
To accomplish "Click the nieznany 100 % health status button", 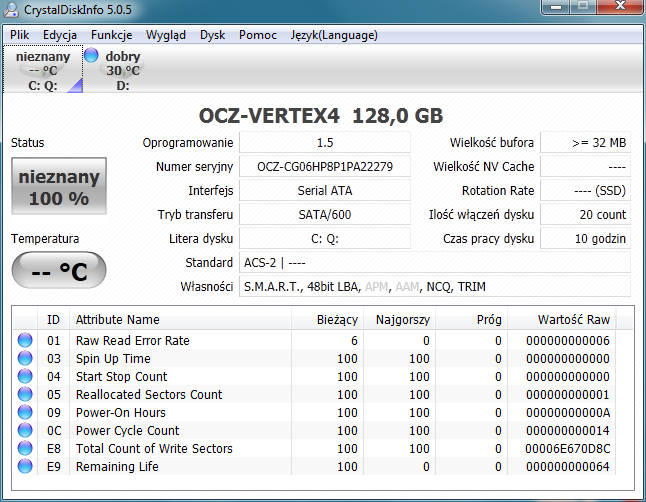I will coord(59,186).
